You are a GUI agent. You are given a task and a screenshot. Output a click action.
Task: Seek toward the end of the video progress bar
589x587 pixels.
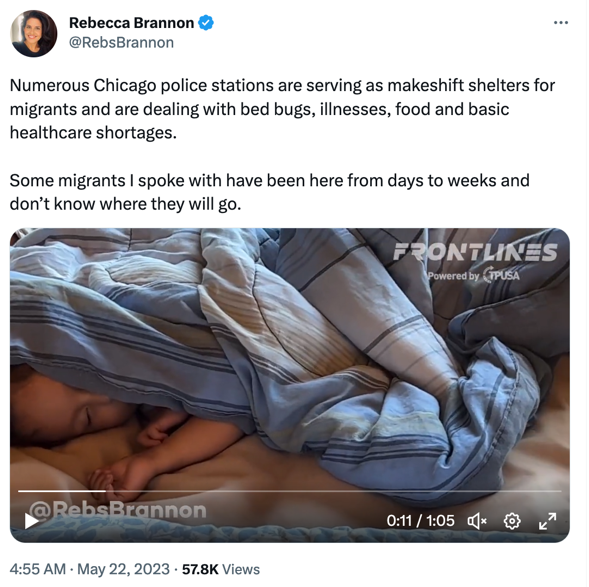click(x=526, y=491)
